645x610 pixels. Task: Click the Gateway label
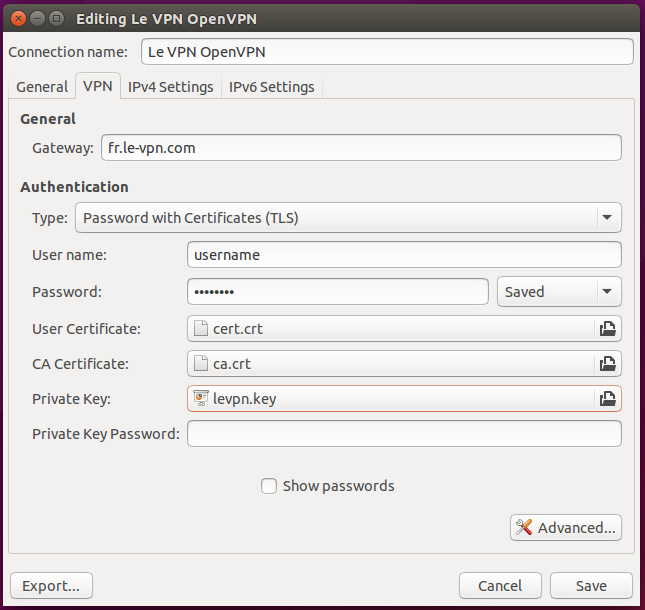pos(63,148)
